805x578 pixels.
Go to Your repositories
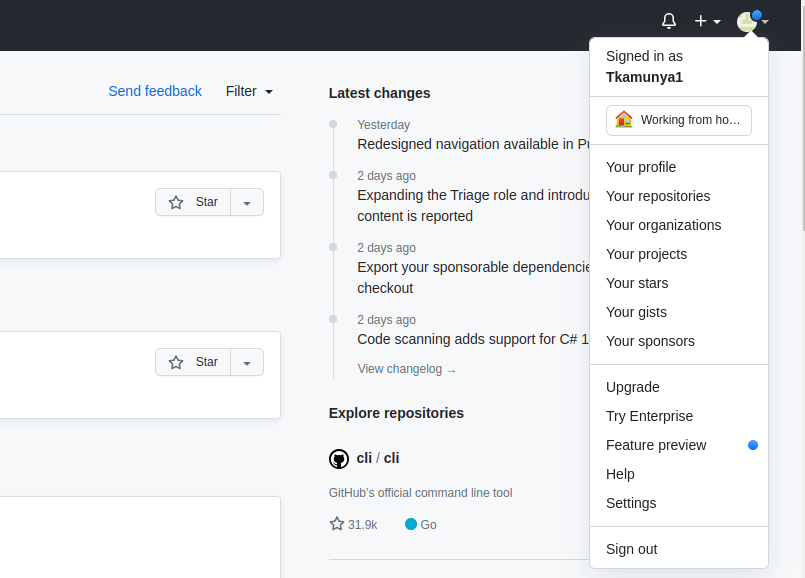point(679,196)
